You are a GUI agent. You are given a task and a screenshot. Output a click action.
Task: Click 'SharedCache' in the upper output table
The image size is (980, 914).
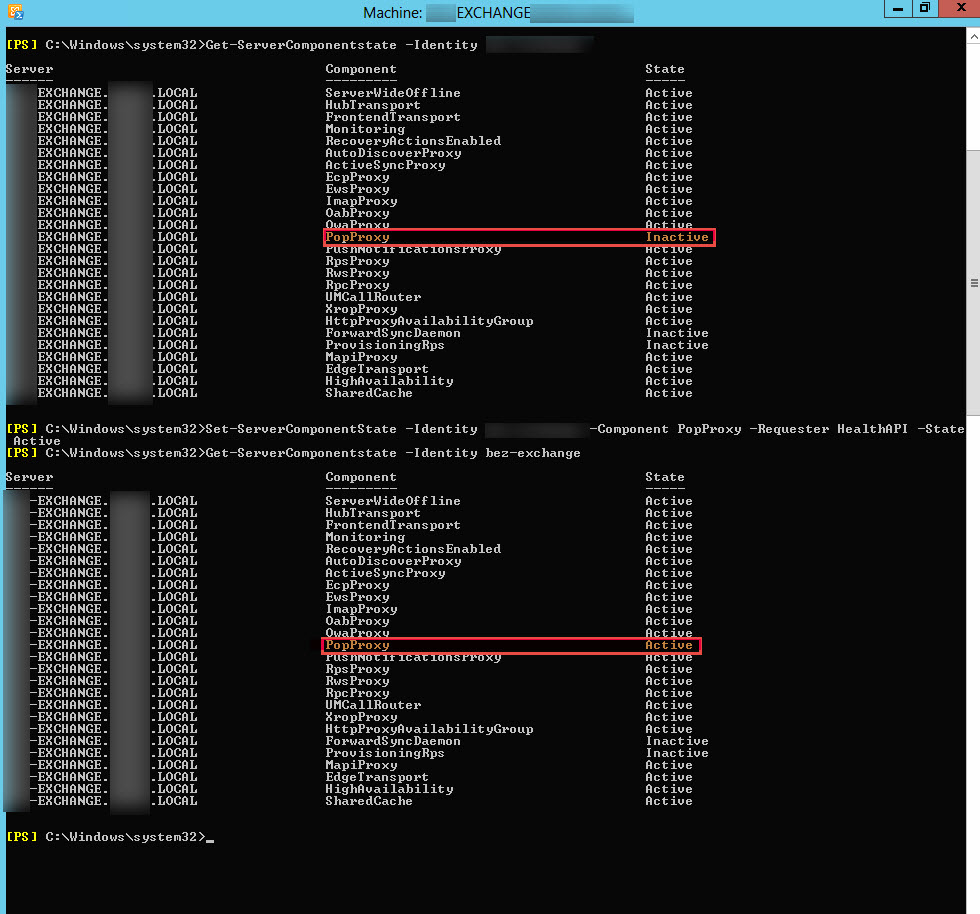[x=369, y=393]
